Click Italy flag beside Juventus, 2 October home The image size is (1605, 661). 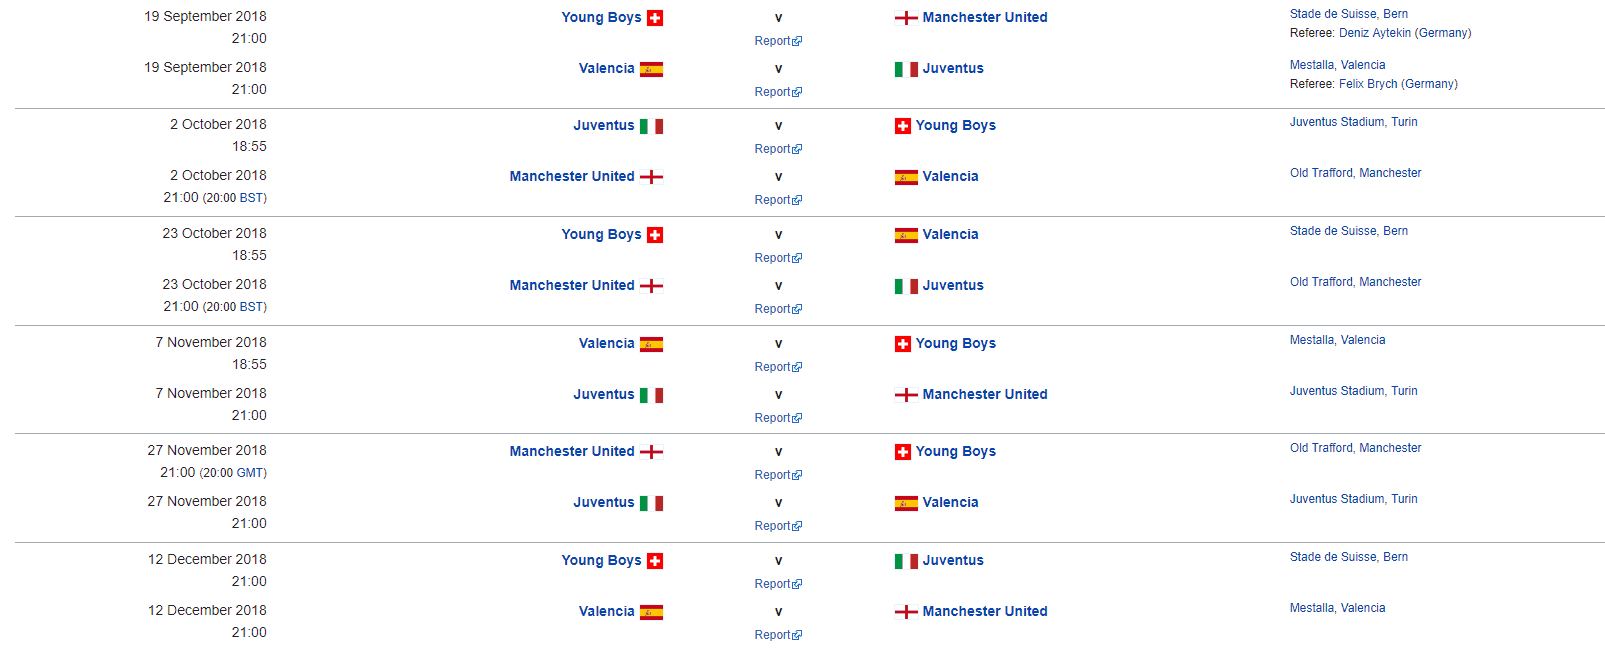pyautogui.click(x=651, y=126)
